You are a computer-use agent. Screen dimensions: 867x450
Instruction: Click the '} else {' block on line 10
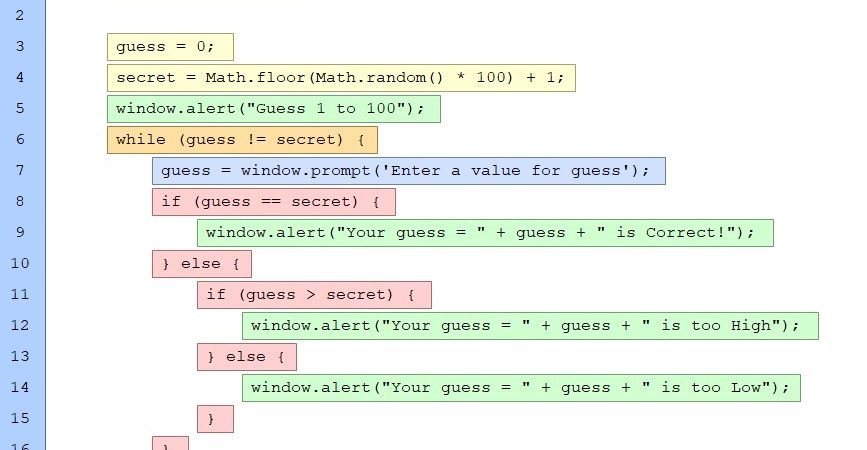click(x=201, y=264)
